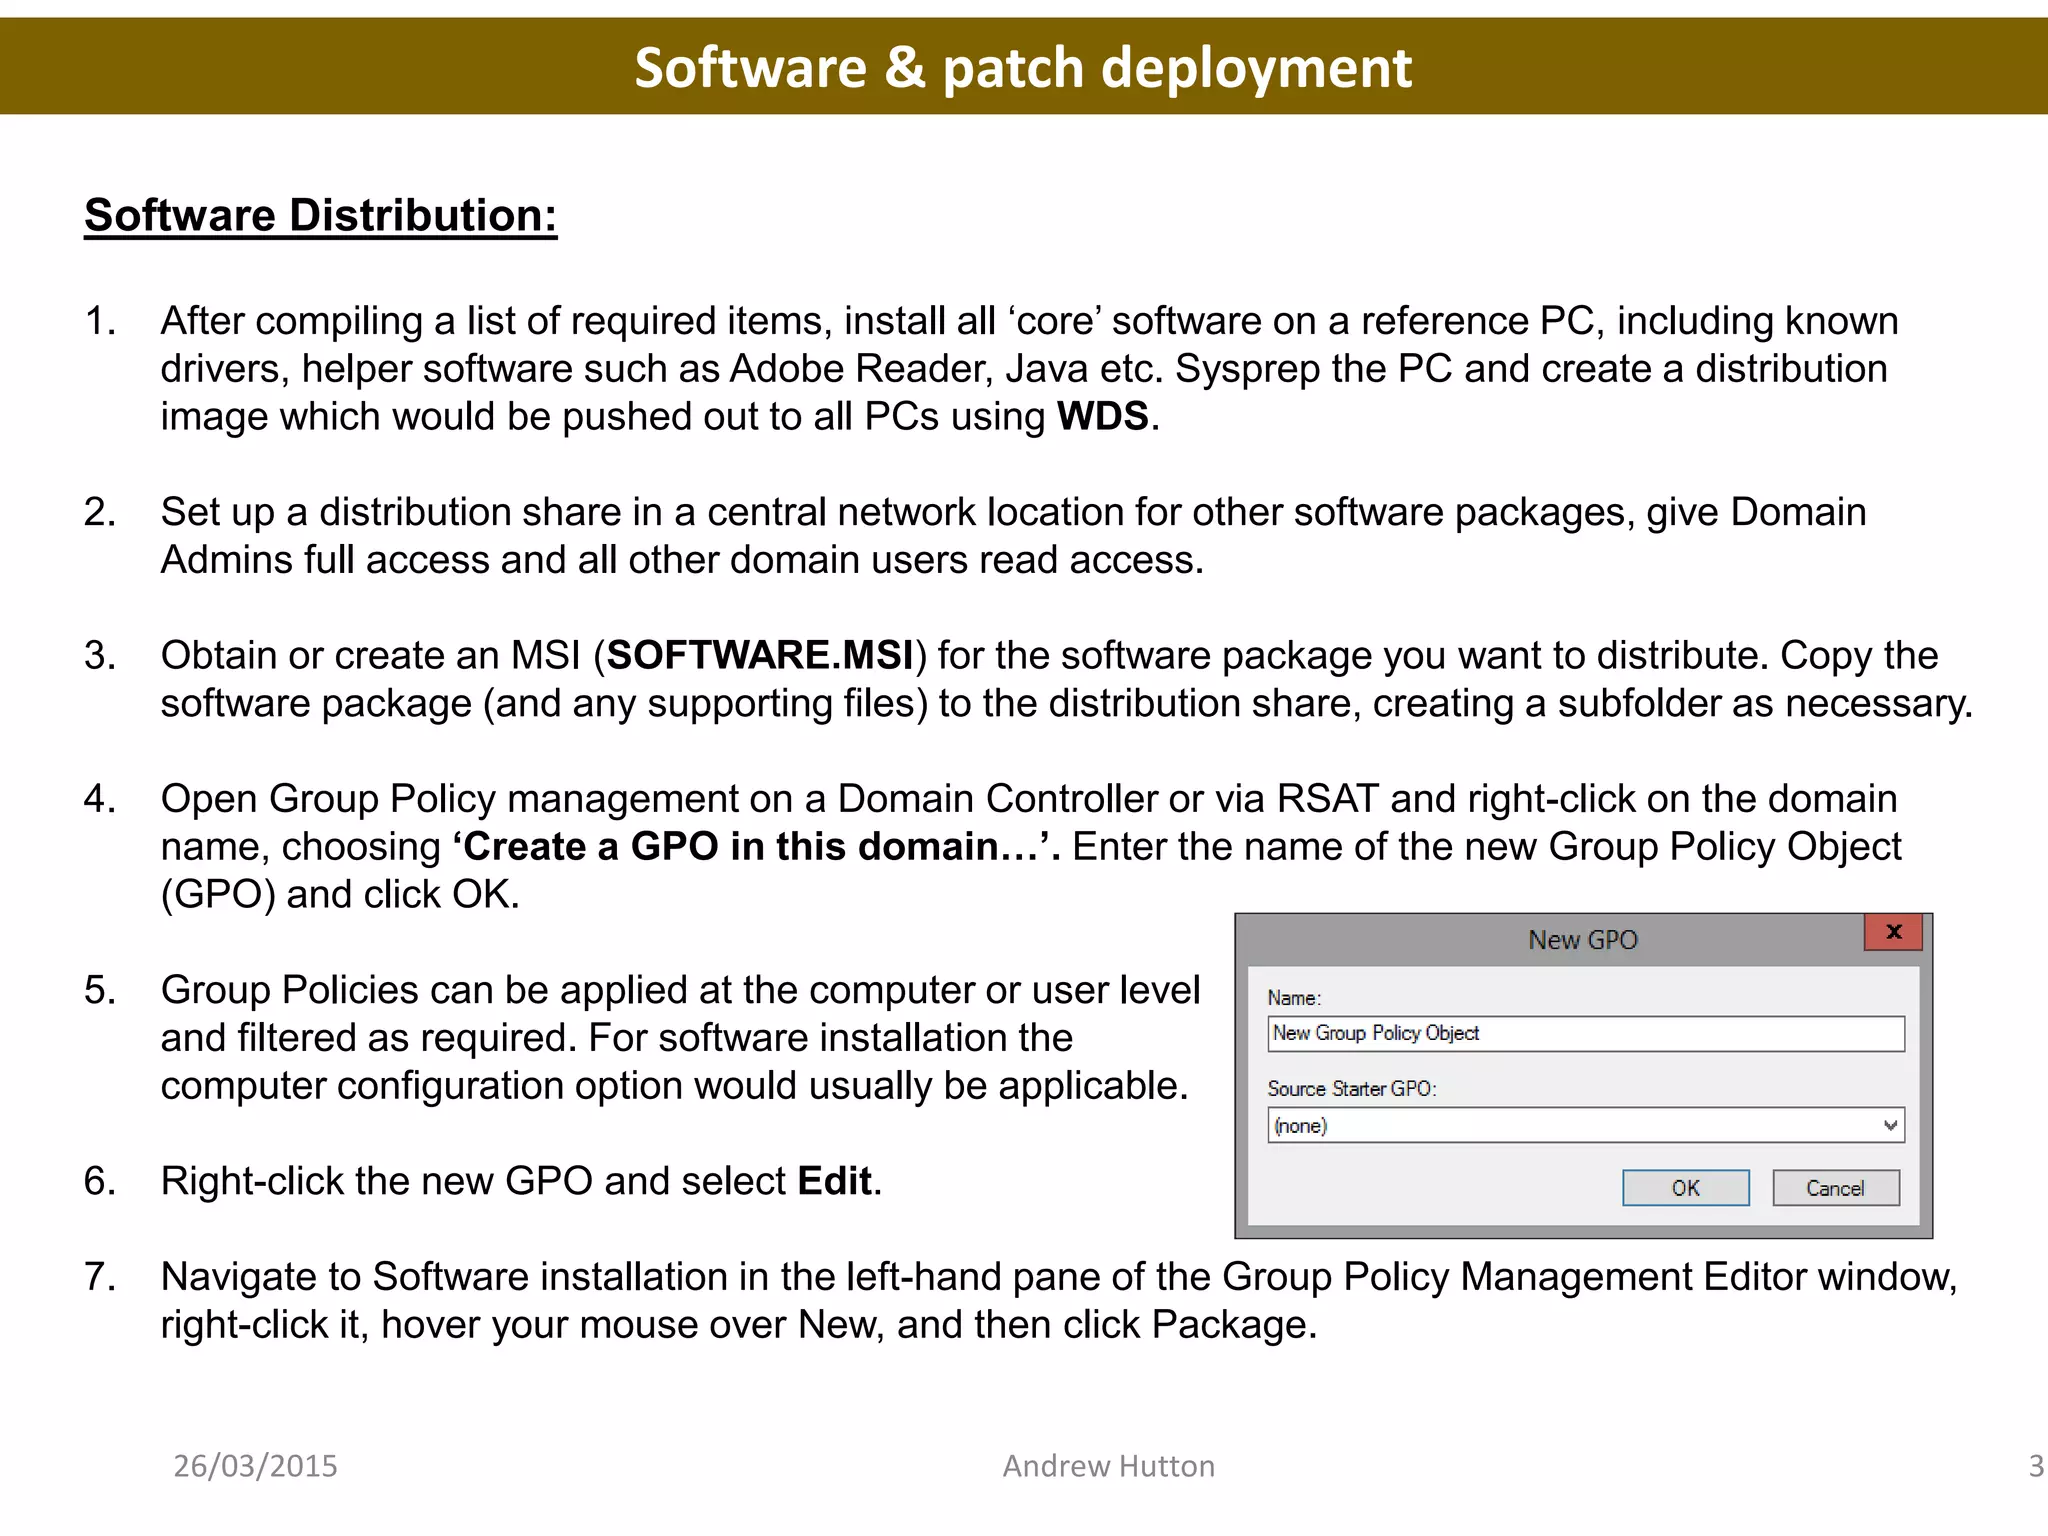
Task: Click the author name Andrew Hutton
Action: [1108, 1466]
